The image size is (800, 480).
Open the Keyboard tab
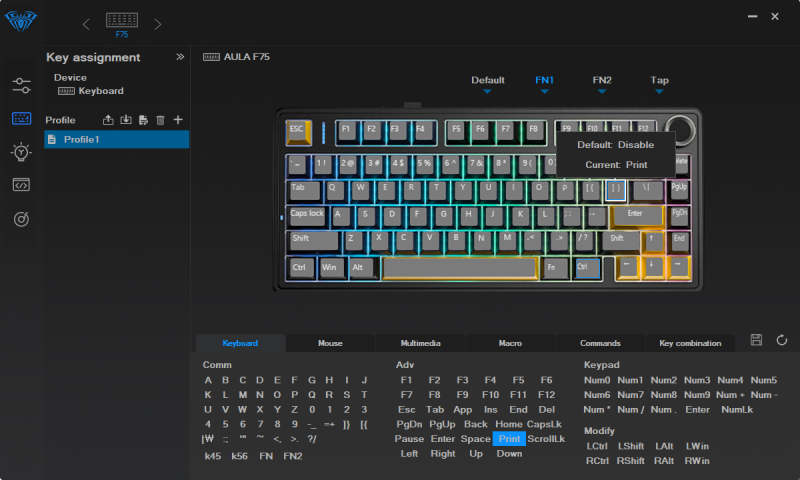pos(240,343)
